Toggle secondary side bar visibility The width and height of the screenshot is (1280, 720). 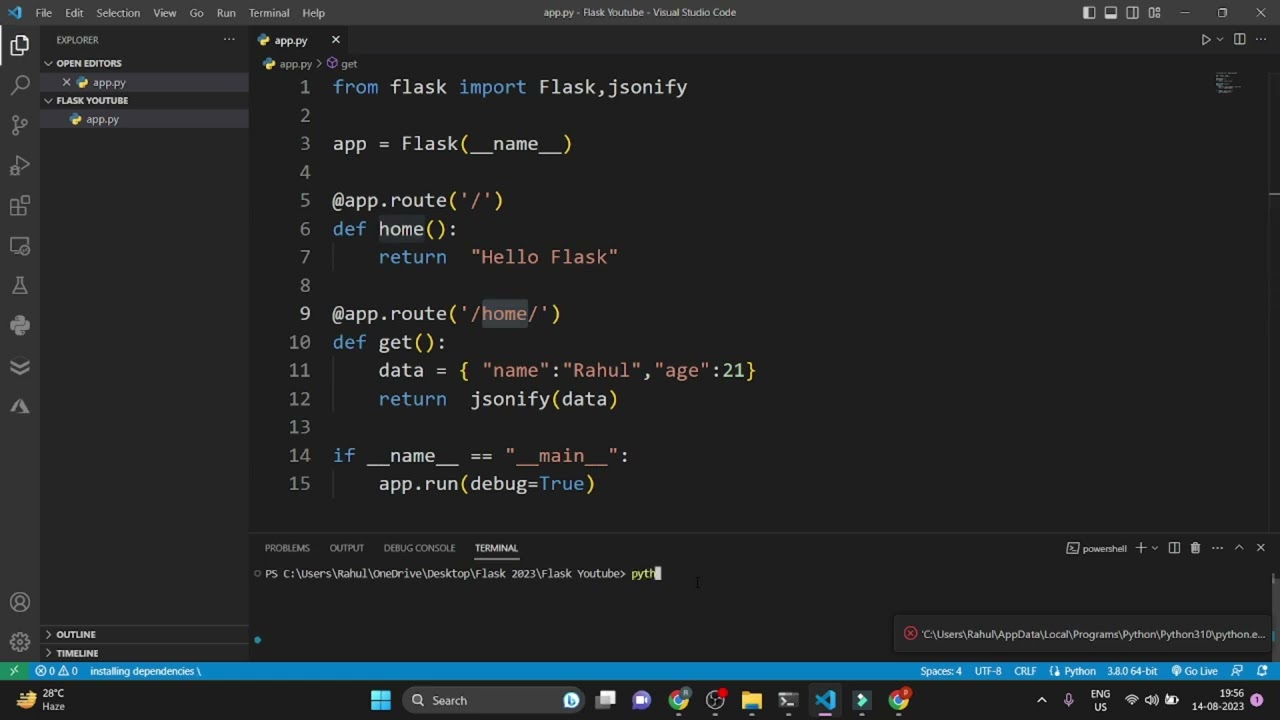point(1133,13)
